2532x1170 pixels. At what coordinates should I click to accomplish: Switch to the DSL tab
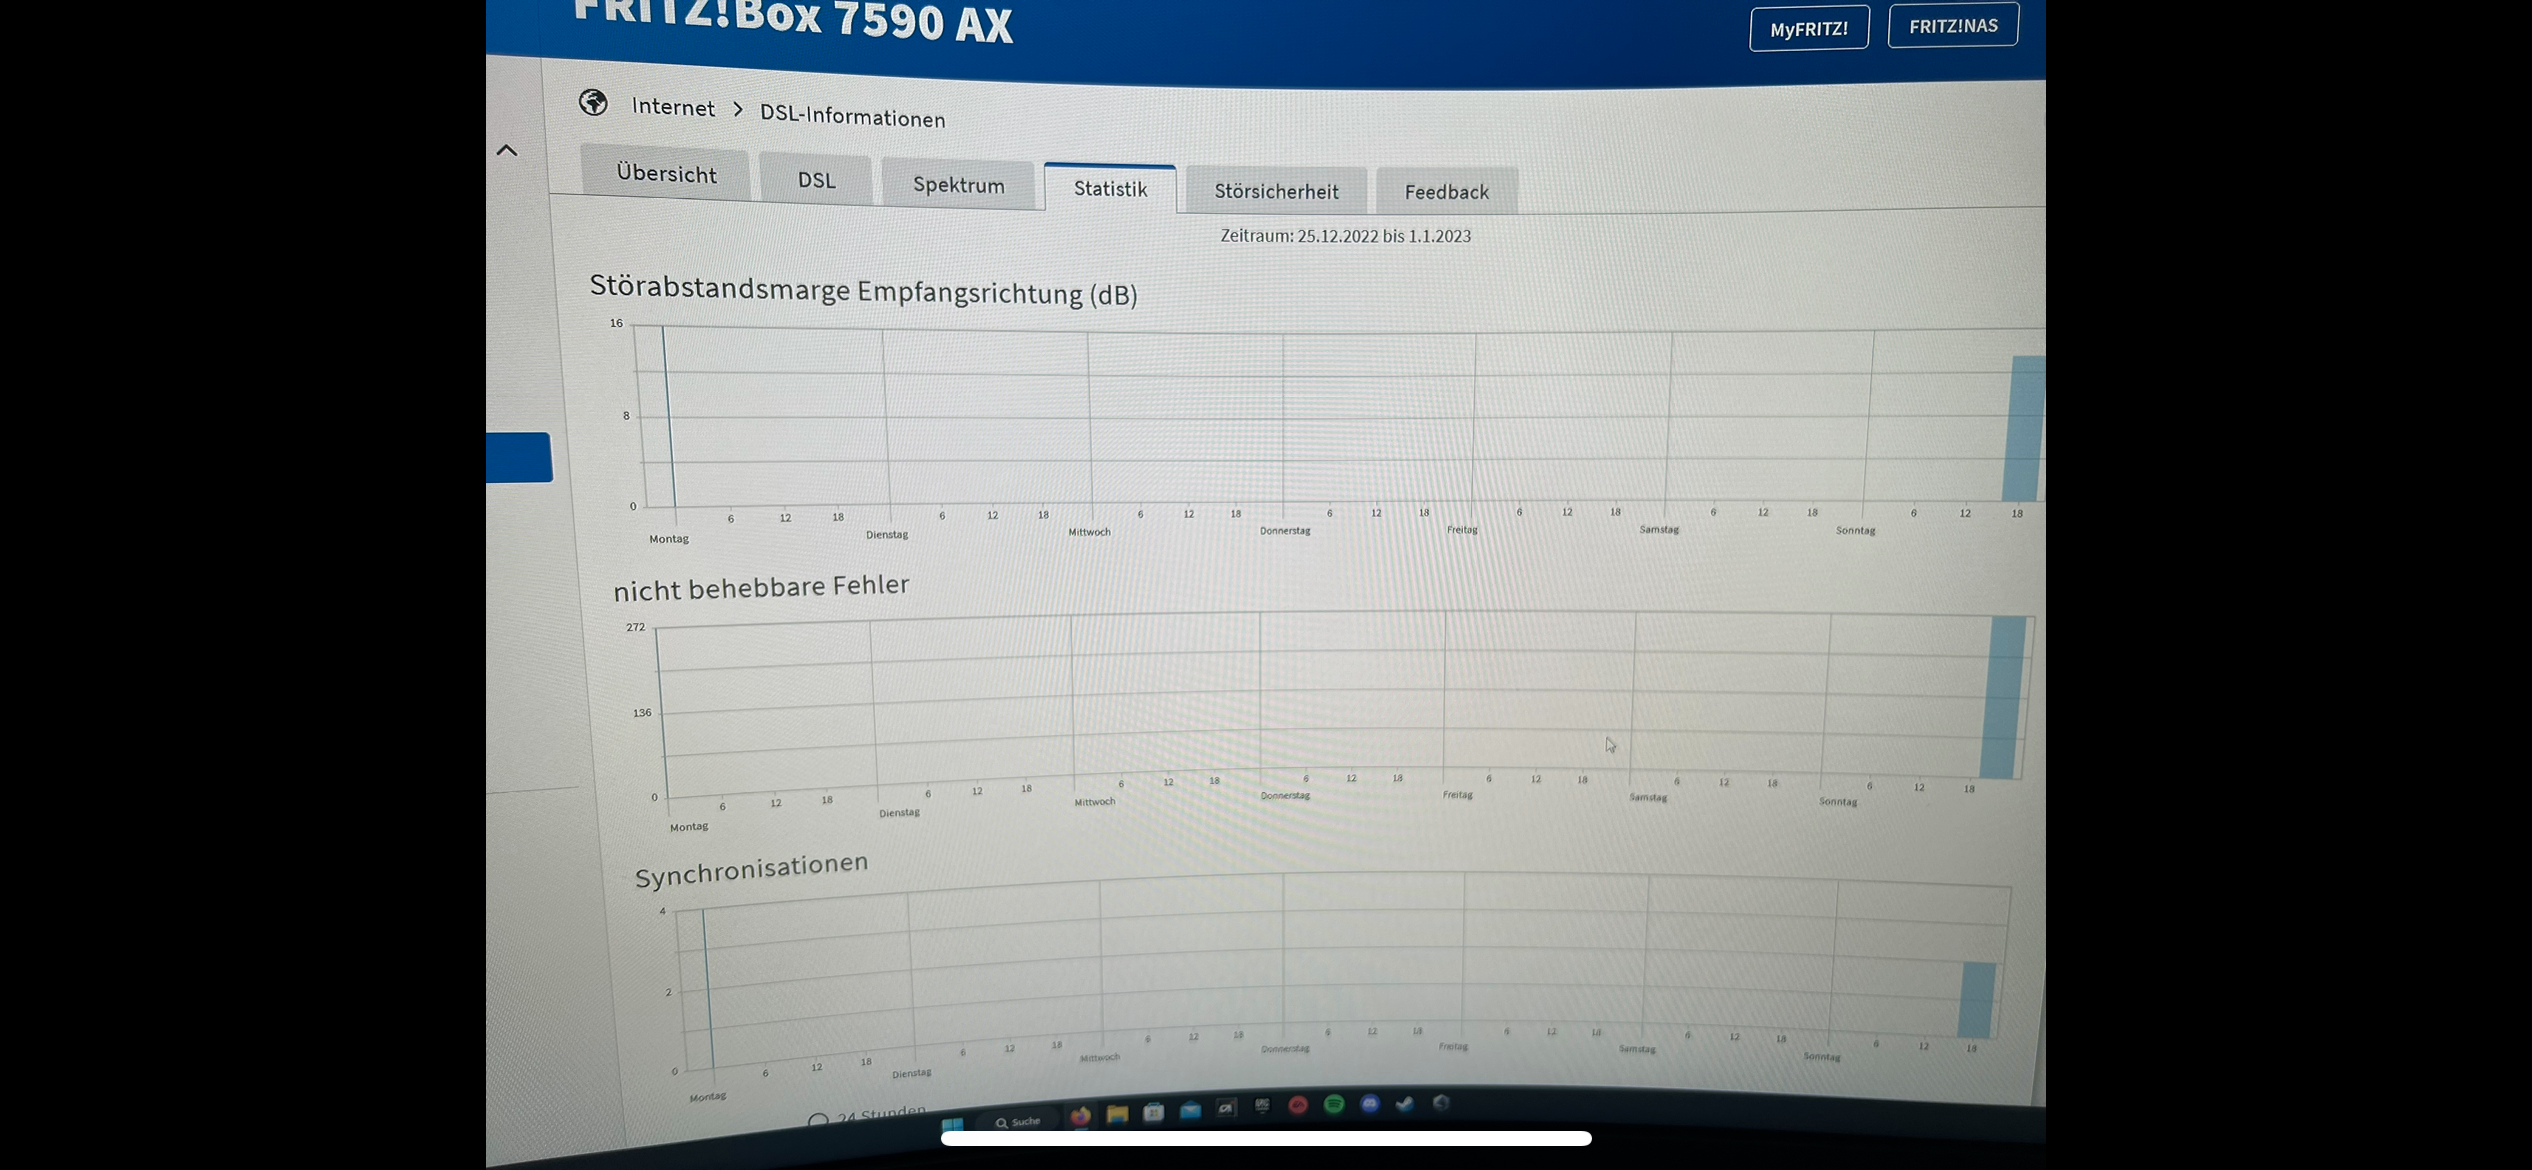pos(816,180)
